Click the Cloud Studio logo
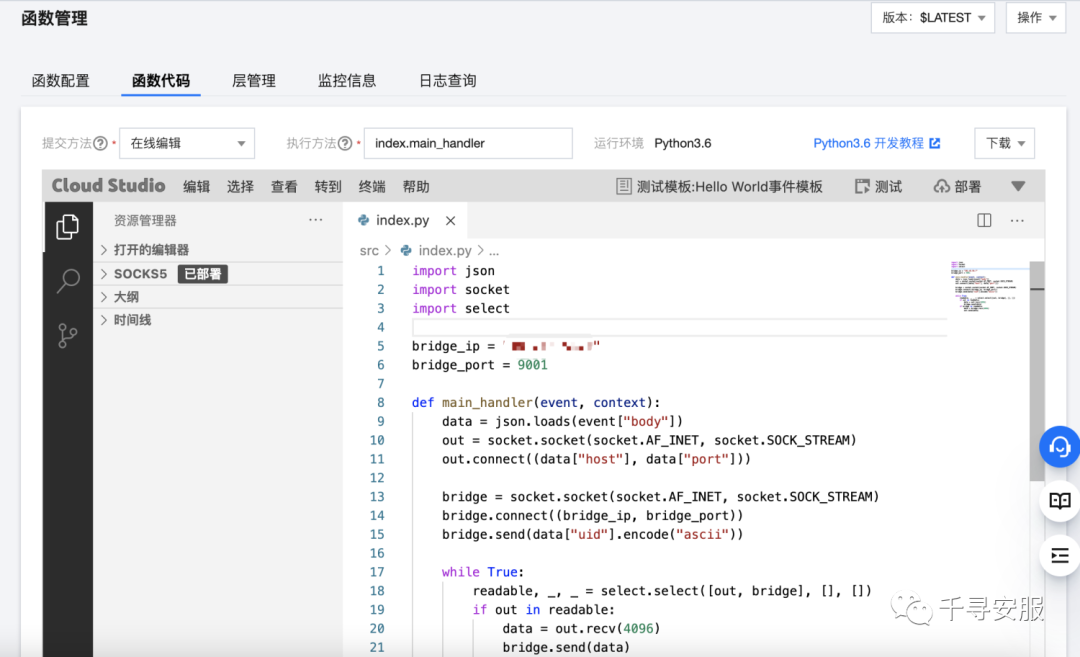 point(108,186)
